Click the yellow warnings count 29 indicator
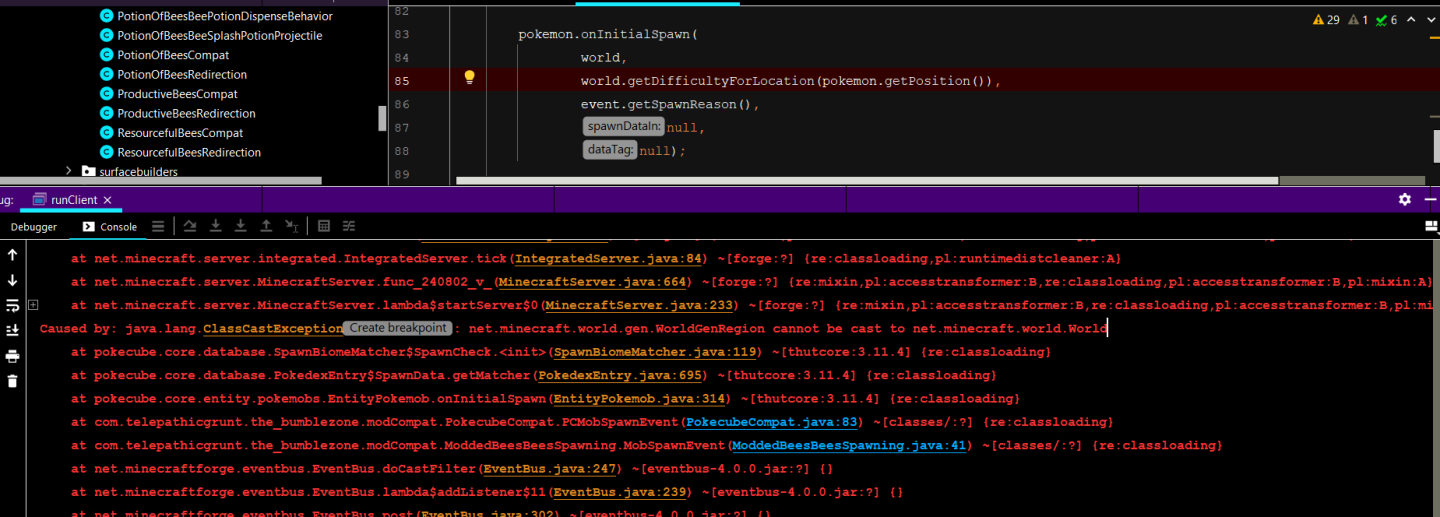Viewport: 1440px width, 517px height. click(1325, 20)
